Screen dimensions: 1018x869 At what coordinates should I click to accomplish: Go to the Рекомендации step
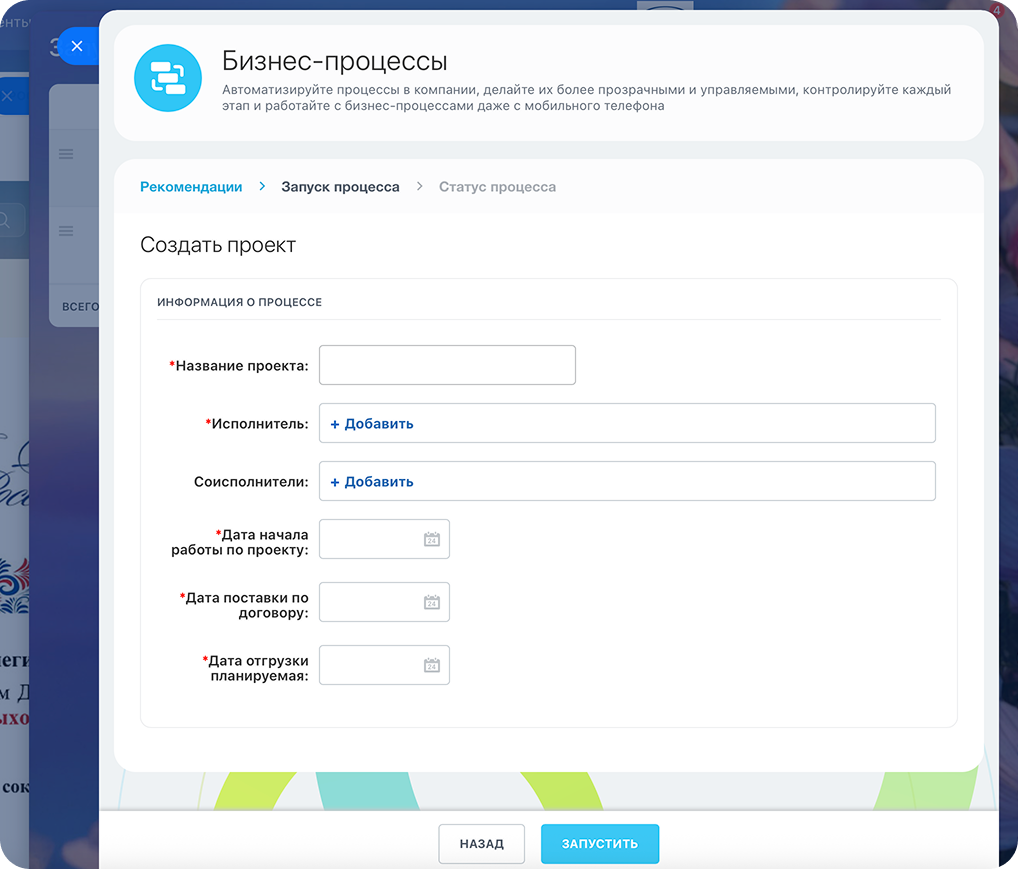(191, 187)
